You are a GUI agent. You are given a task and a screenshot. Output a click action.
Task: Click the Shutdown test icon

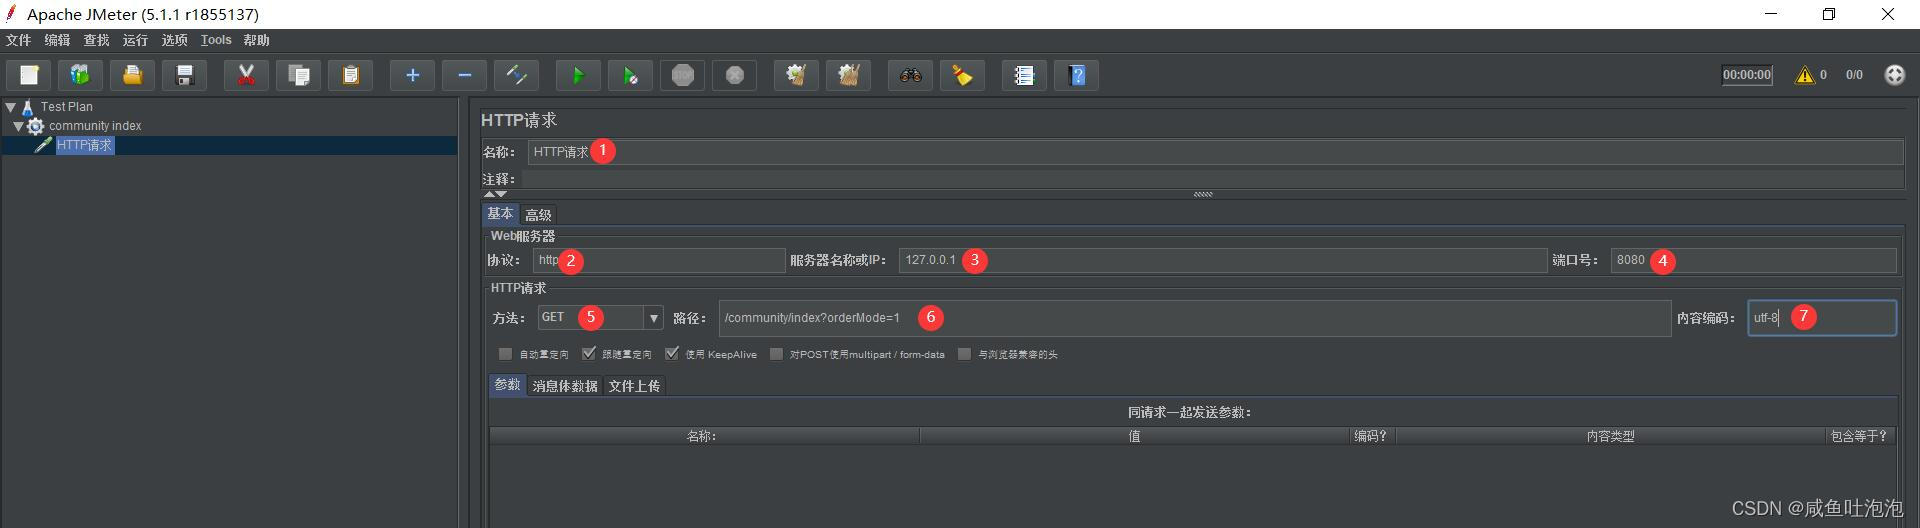tap(734, 75)
